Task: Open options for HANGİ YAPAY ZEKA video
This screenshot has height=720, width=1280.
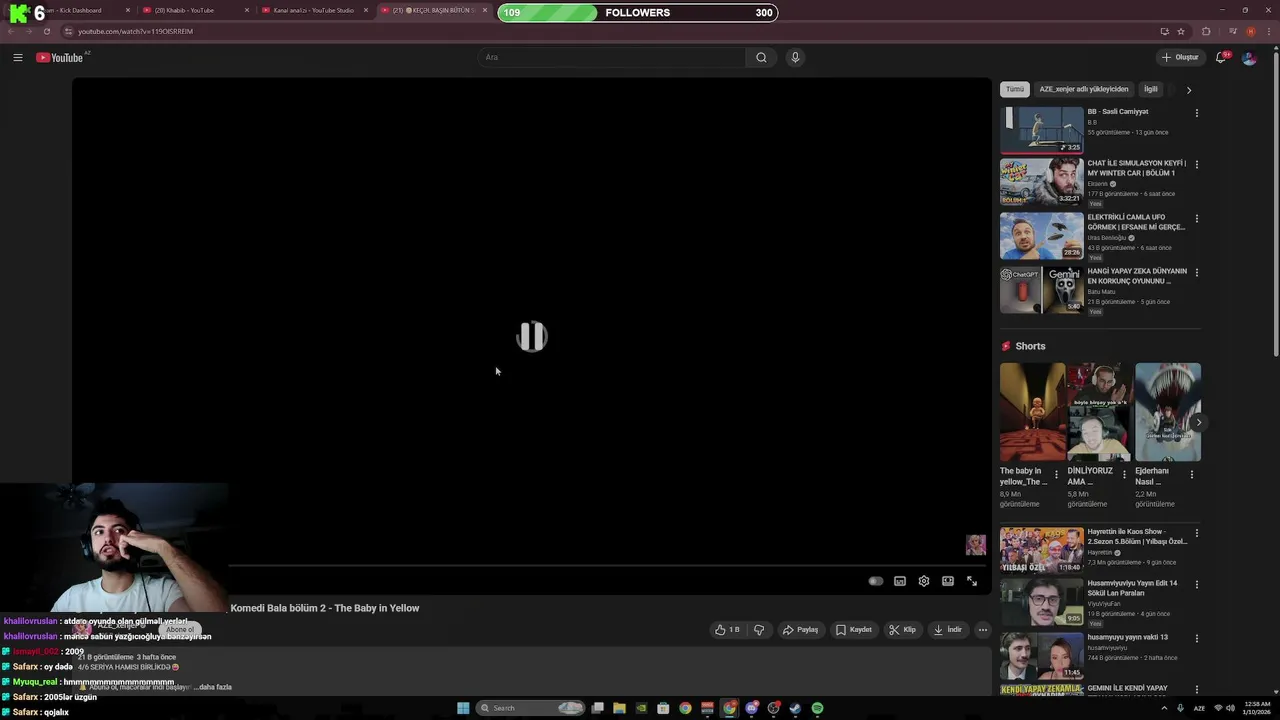Action: click(x=1196, y=272)
